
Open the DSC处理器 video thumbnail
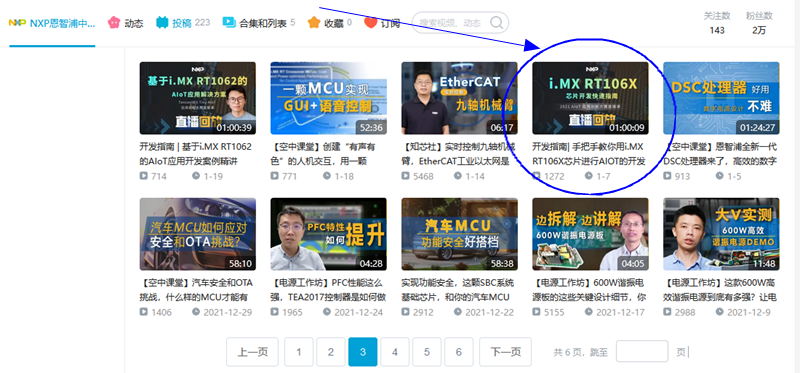click(721, 98)
